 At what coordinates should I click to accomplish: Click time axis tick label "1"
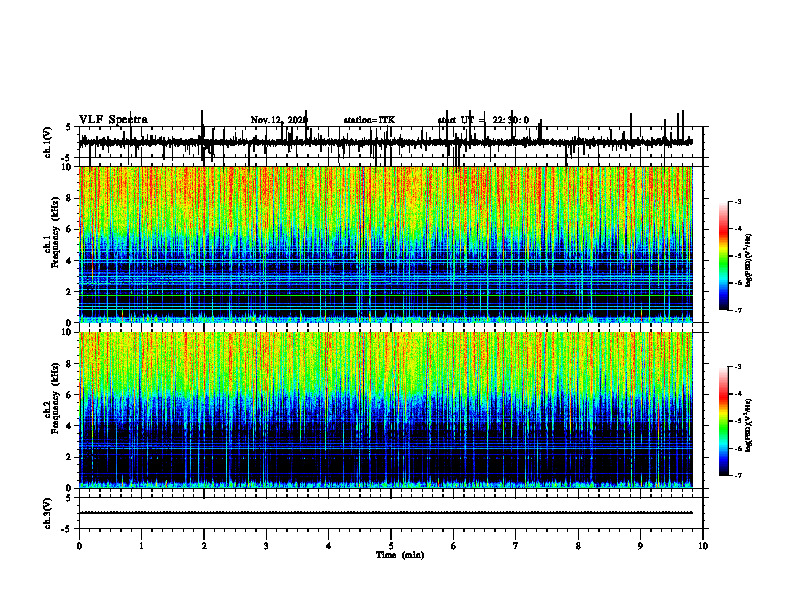coord(141,546)
